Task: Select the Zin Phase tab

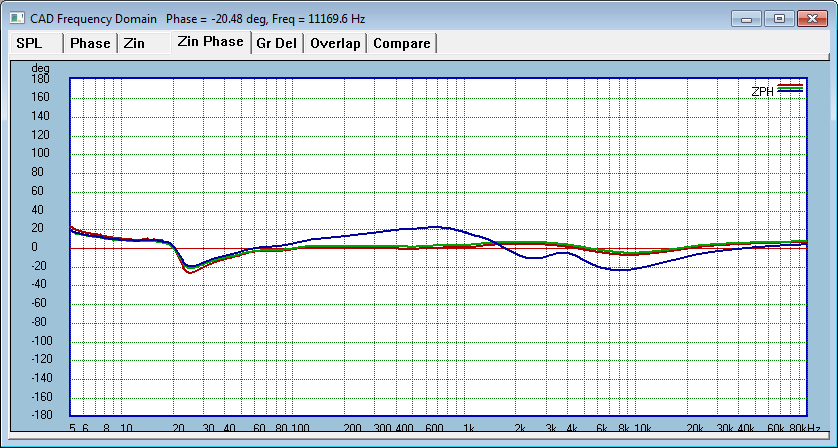Action: (211, 42)
